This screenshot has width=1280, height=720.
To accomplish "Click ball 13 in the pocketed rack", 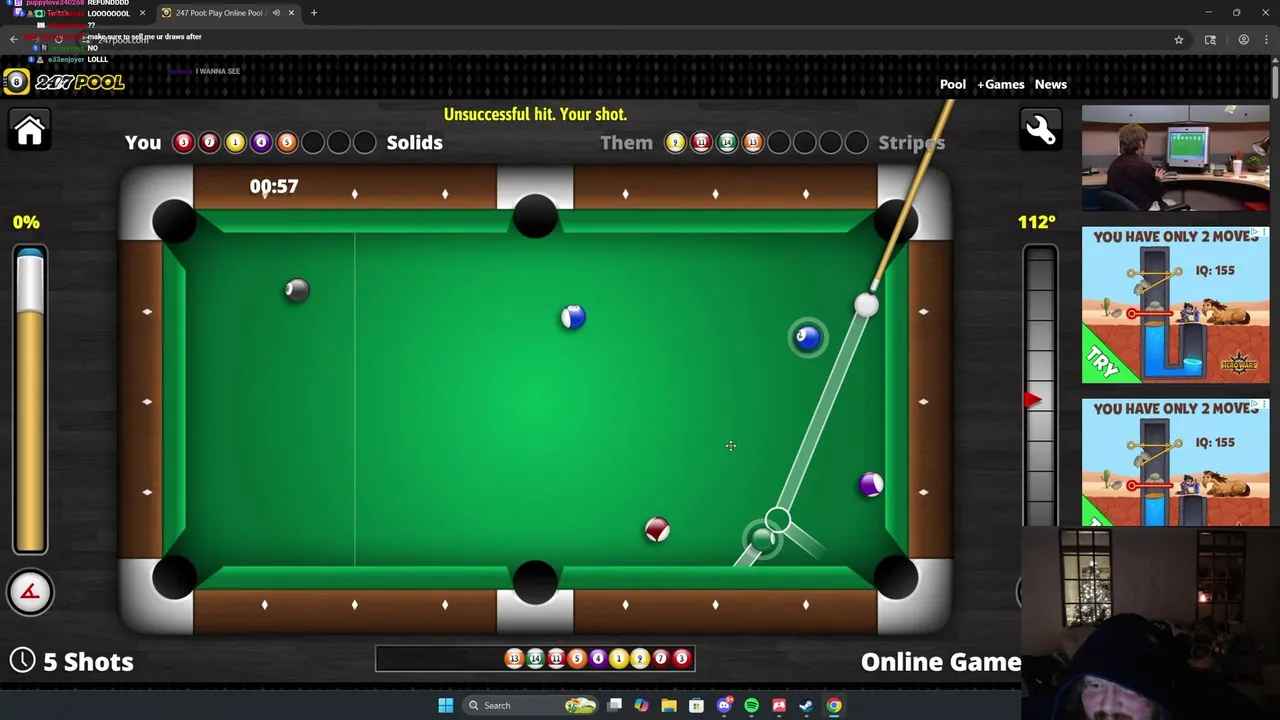I will (x=514, y=658).
